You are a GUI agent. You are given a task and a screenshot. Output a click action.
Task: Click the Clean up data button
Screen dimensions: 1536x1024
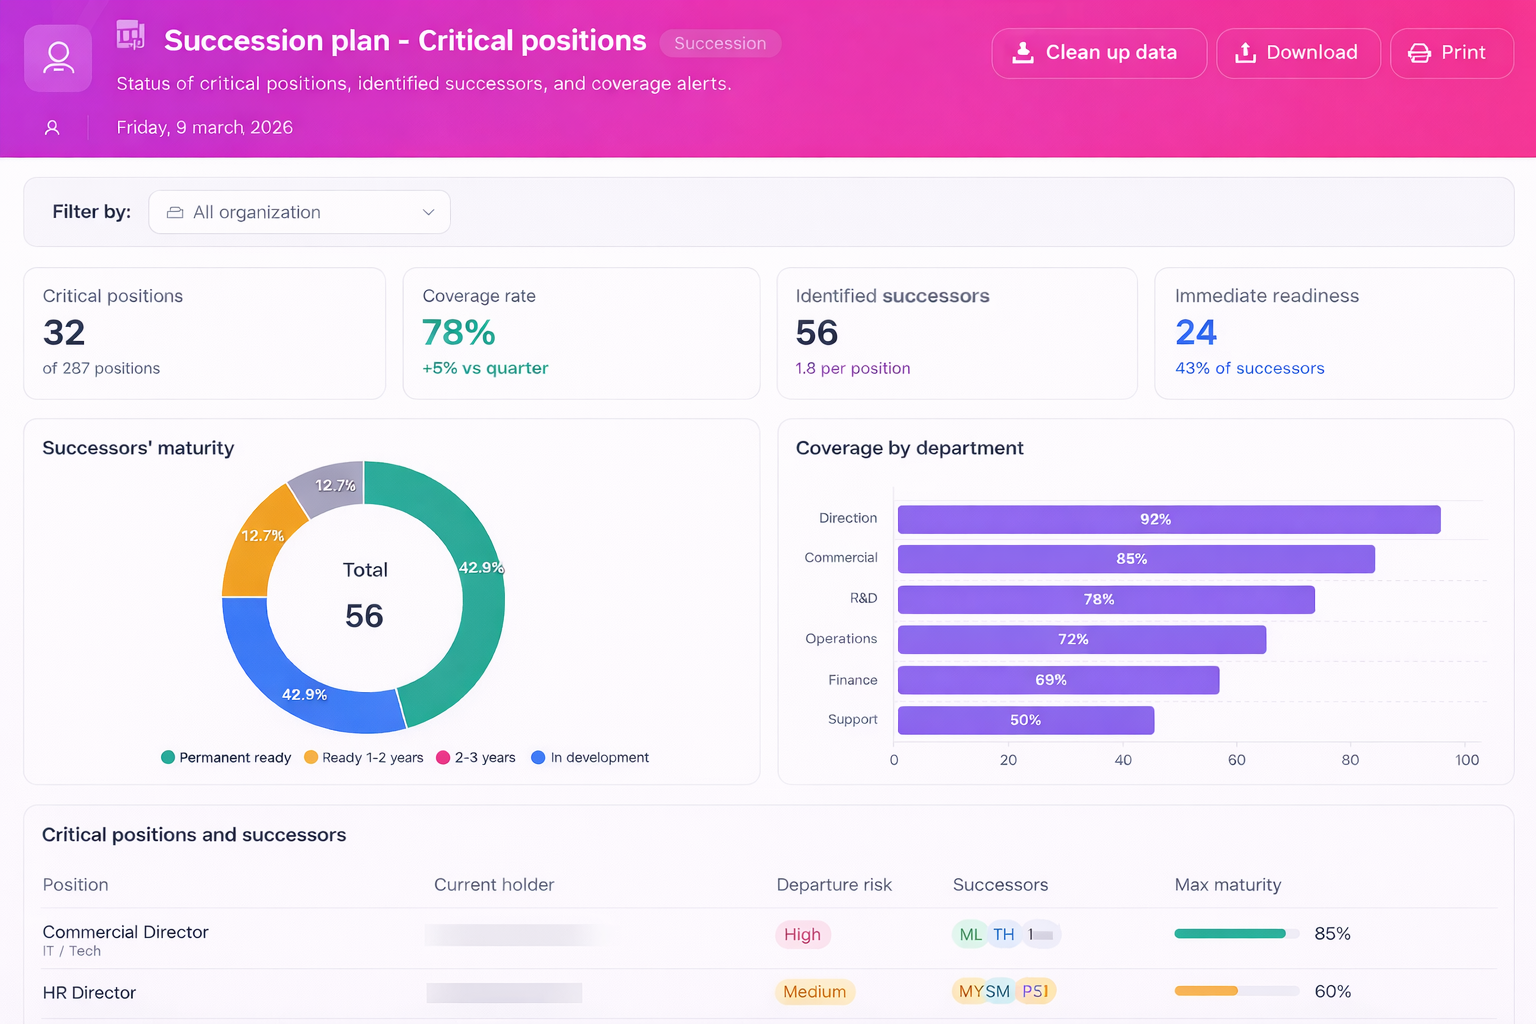pos(1098,53)
